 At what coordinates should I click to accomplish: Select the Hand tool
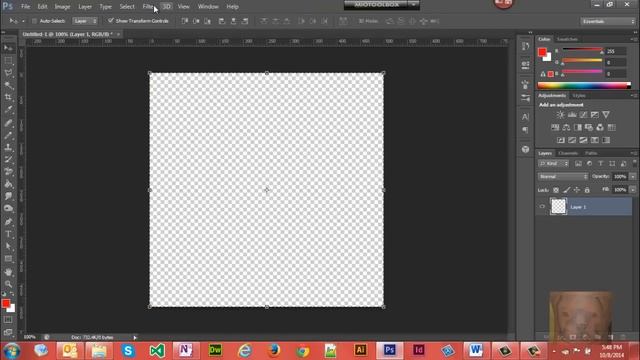8,272
